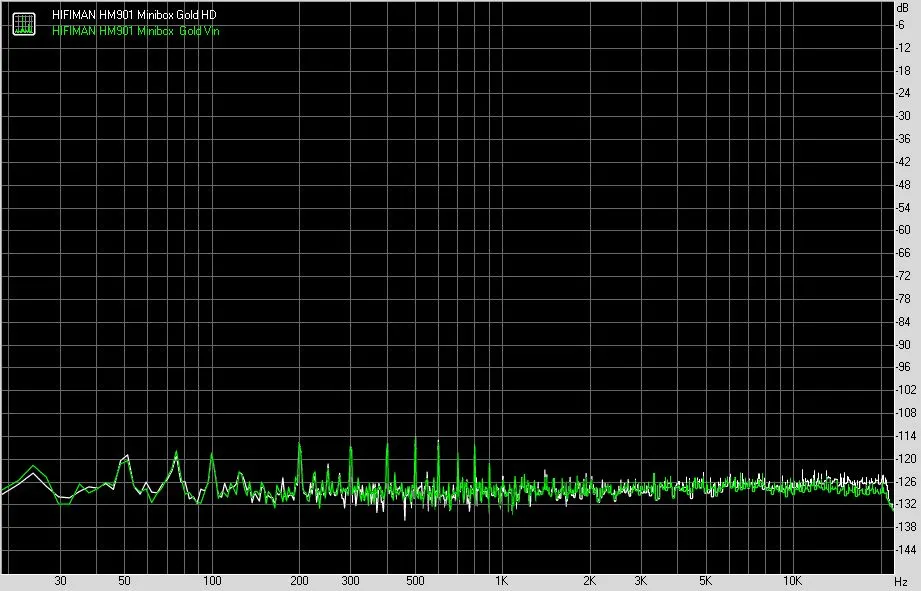Screen dimensions: 921x591
Task: Click the 200 Hz frequency axis label
Action: (x=299, y=581)
